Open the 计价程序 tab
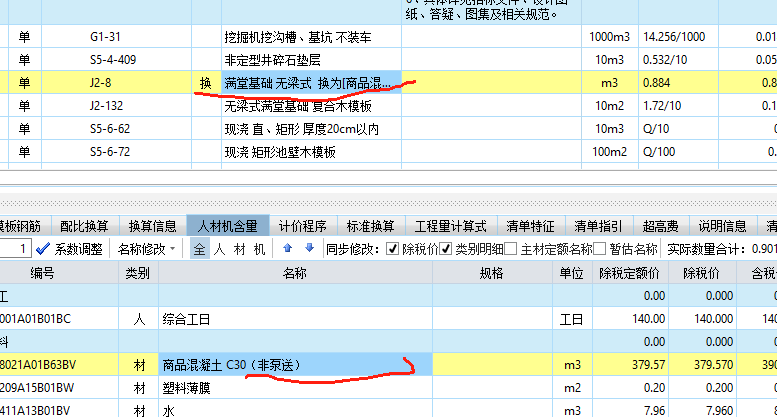 [303, 226]
